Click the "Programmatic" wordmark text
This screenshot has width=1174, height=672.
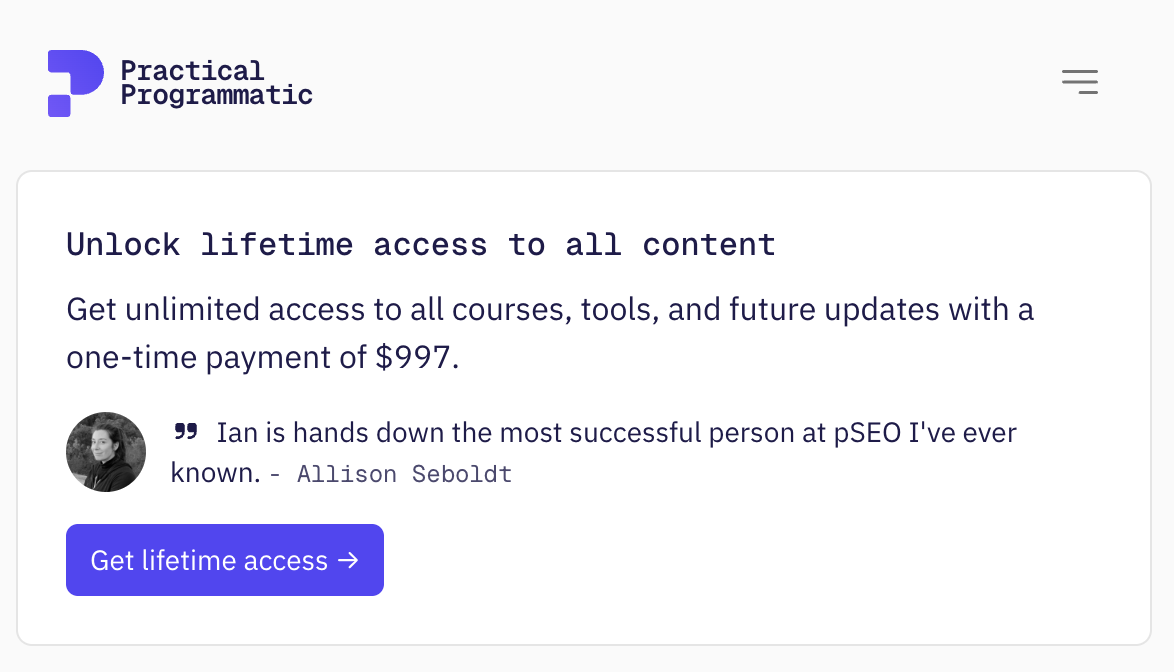pos(216,96)
